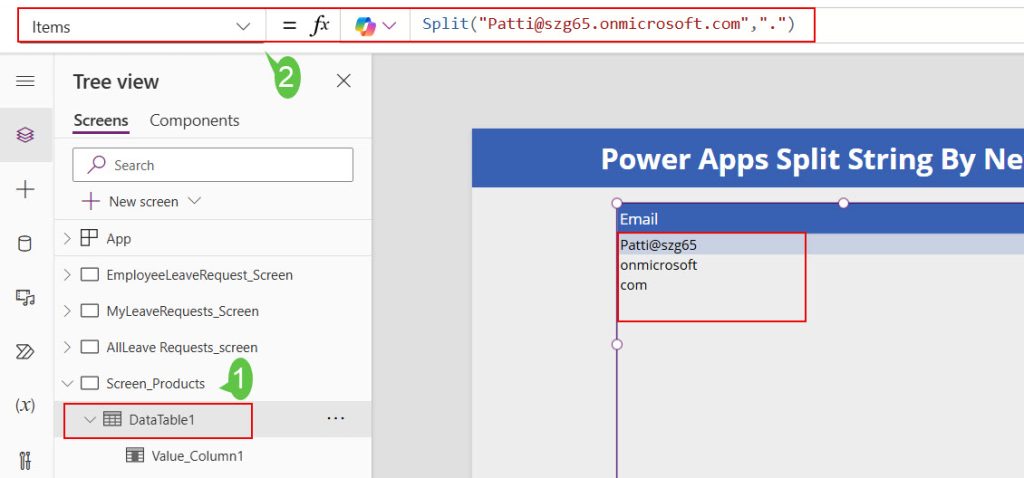The width and height of the screenshot is (1024, 478).
Task: Open the Data cylinder icon
Action: (x=25, y=244)
